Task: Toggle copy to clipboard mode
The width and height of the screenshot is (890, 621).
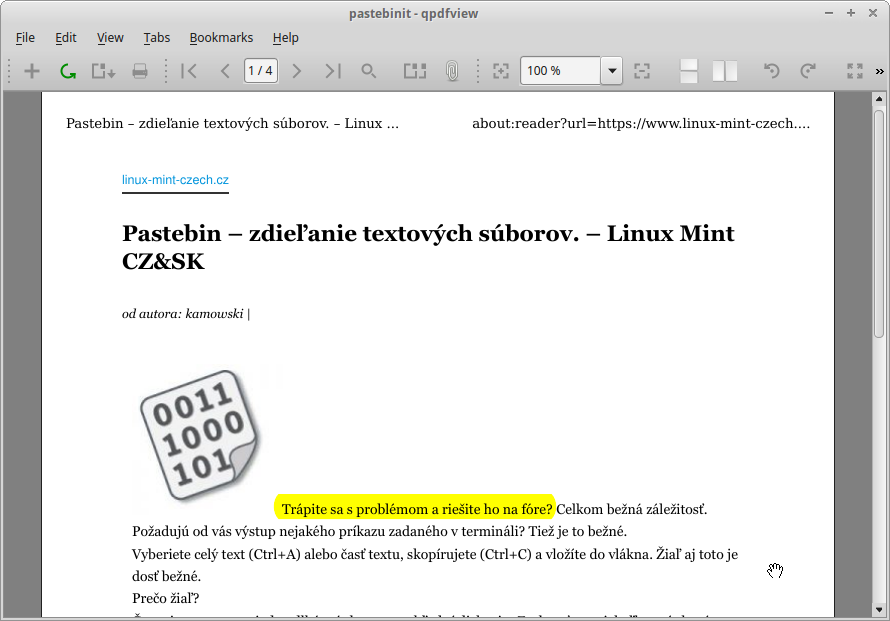Action: click(x=415, y=71)
